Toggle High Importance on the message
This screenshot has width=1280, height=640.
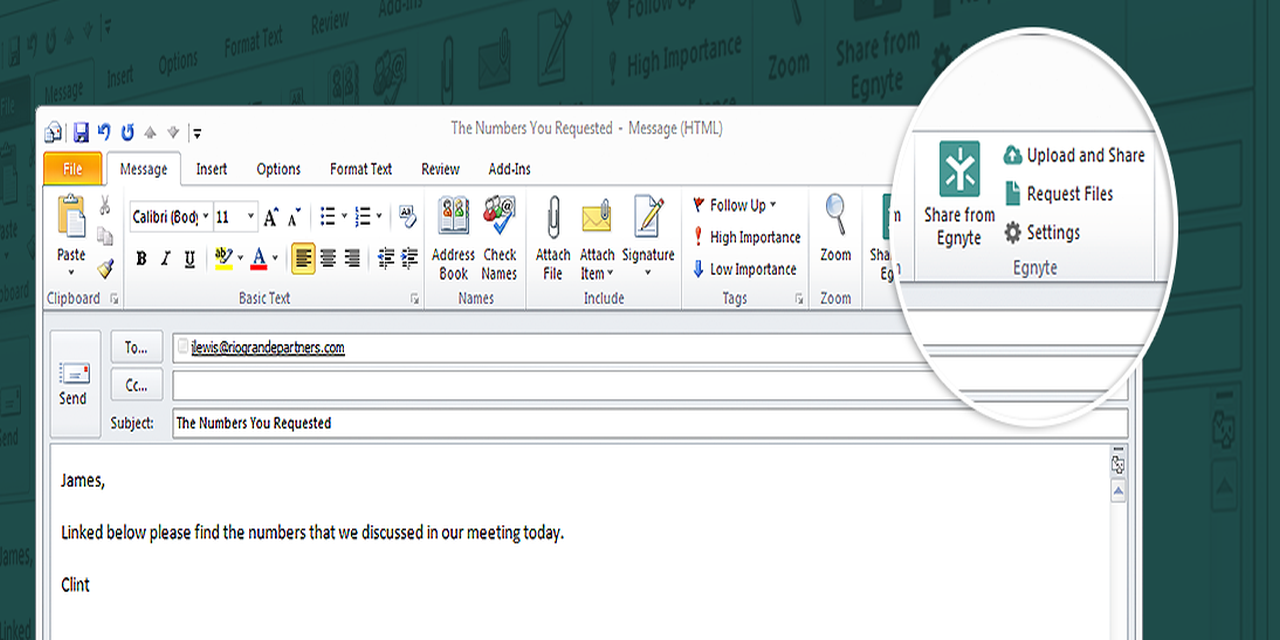[745, 237]
